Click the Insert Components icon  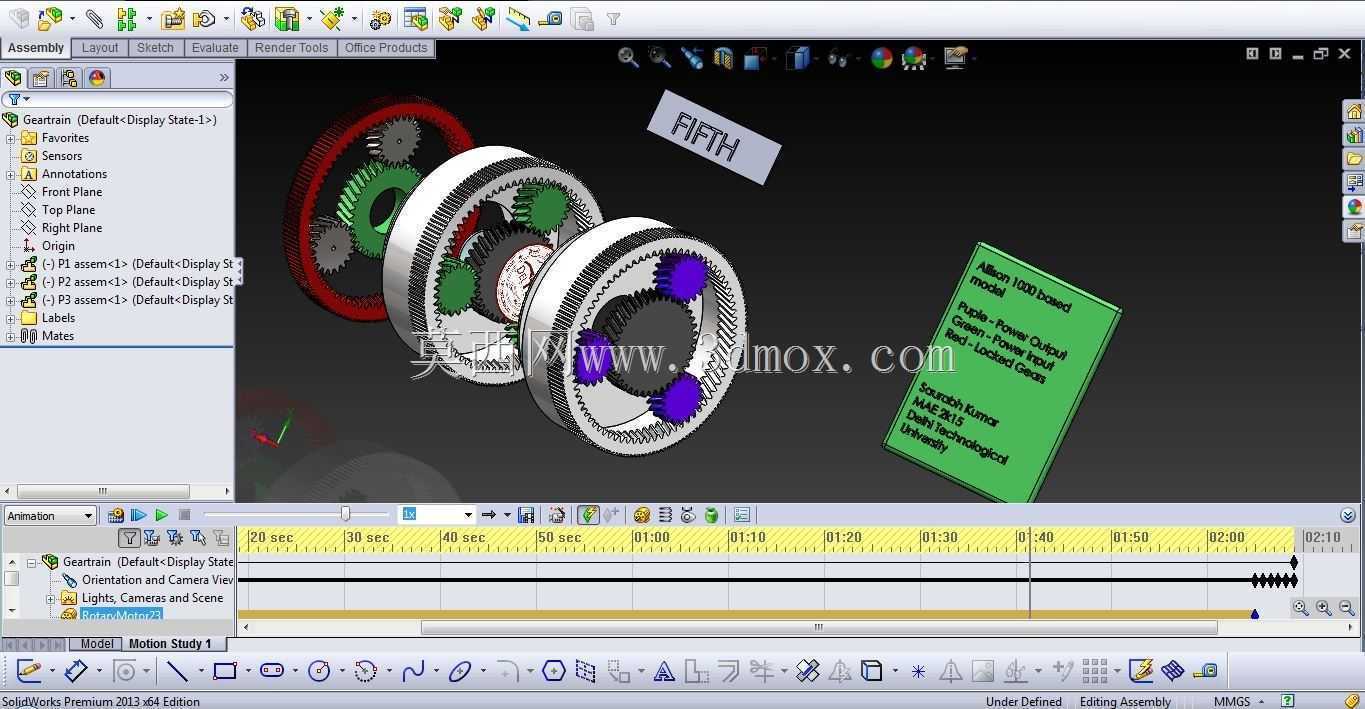[x=48, y=17]
